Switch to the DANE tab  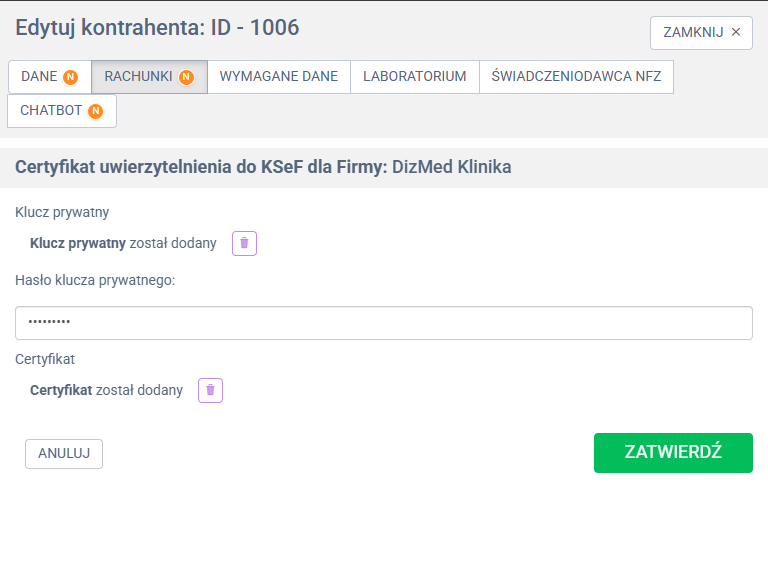click(x=39, y=77)
